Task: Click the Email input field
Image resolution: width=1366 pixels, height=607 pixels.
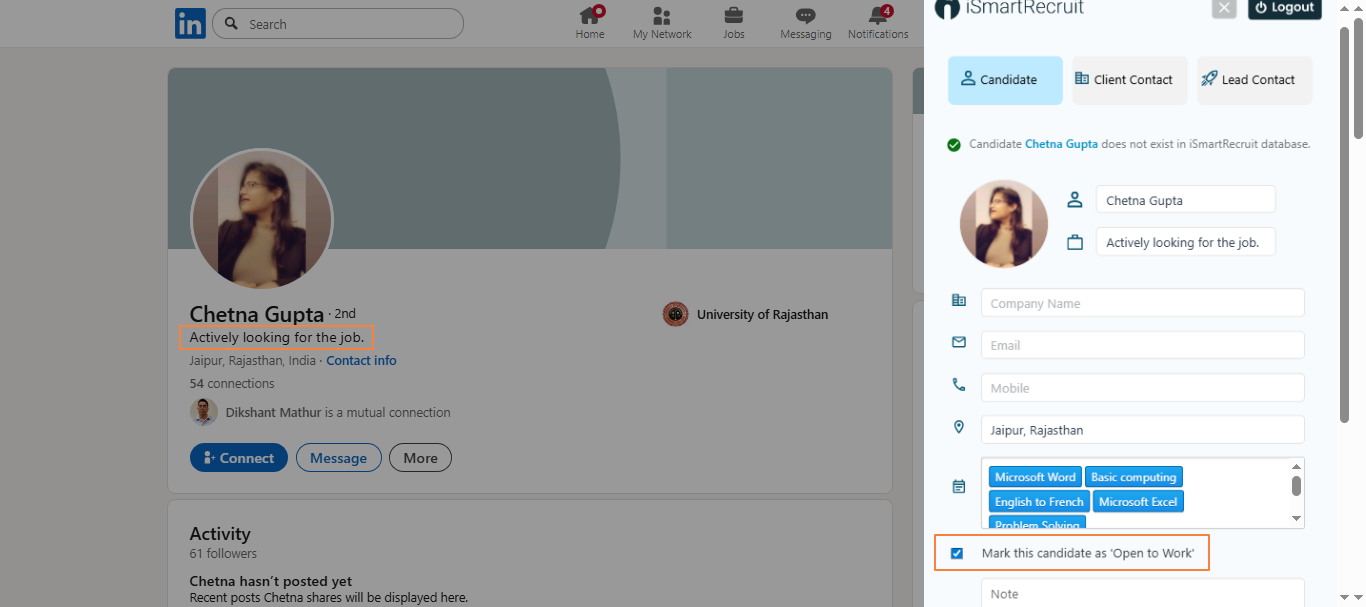Action: tap(1142, 345)
